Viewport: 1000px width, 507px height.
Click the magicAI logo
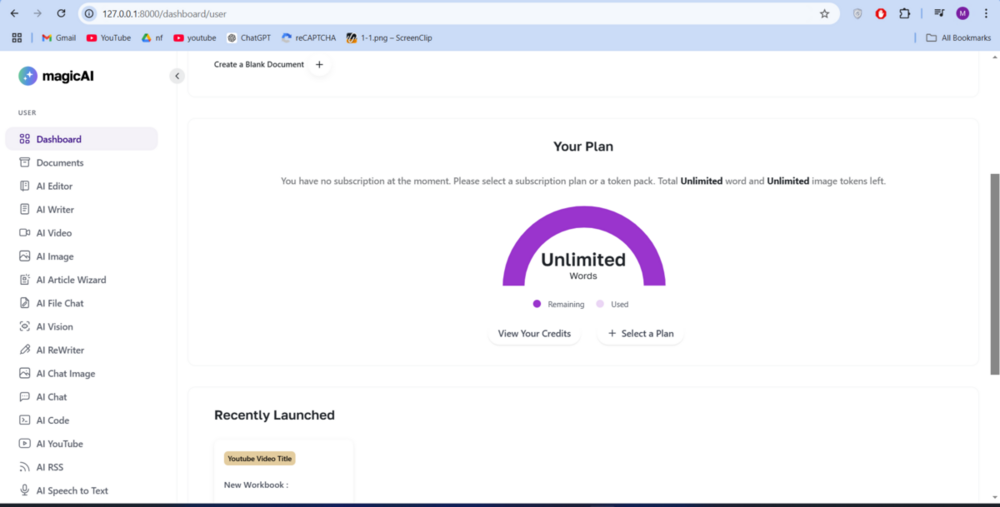click(56, 76)
